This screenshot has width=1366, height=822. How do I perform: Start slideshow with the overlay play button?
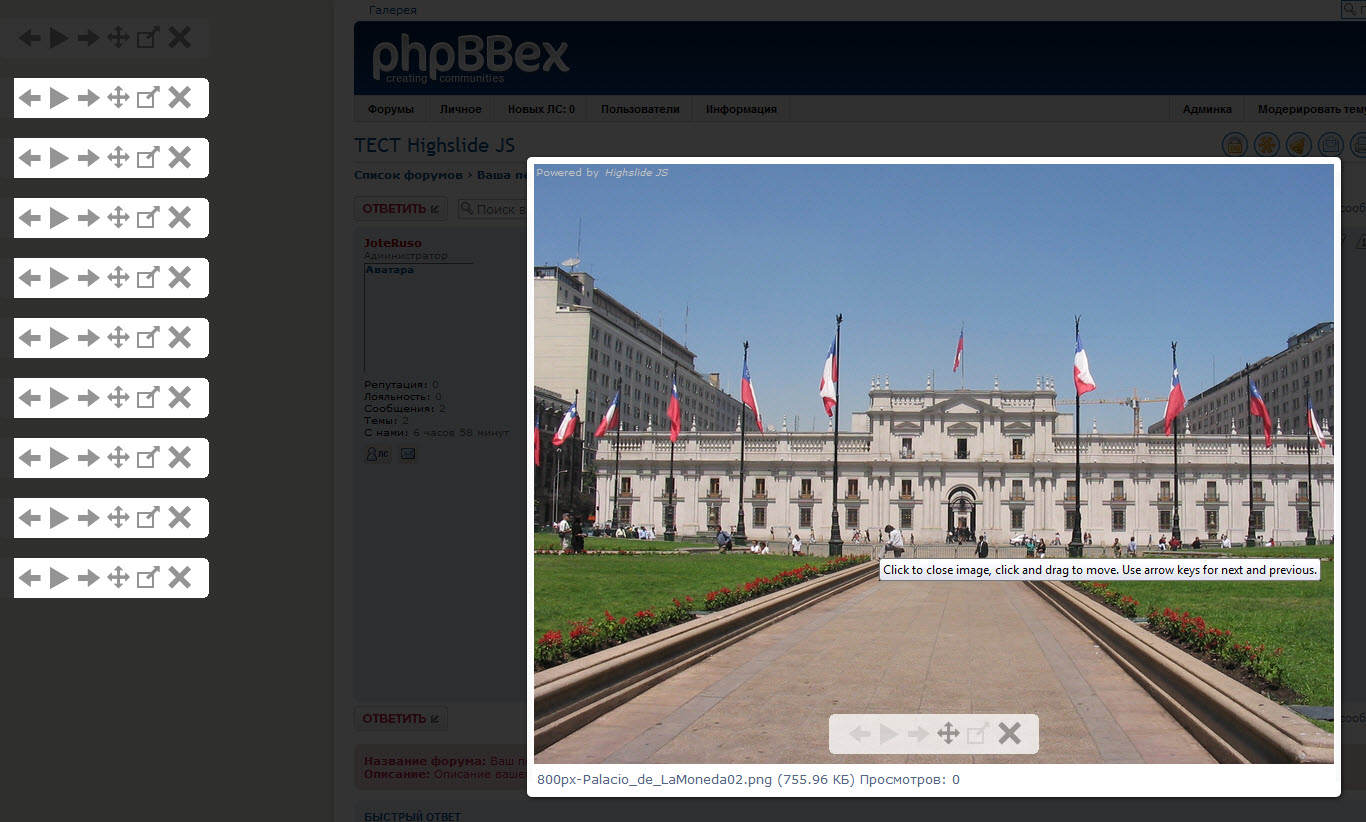coord(889,734)
